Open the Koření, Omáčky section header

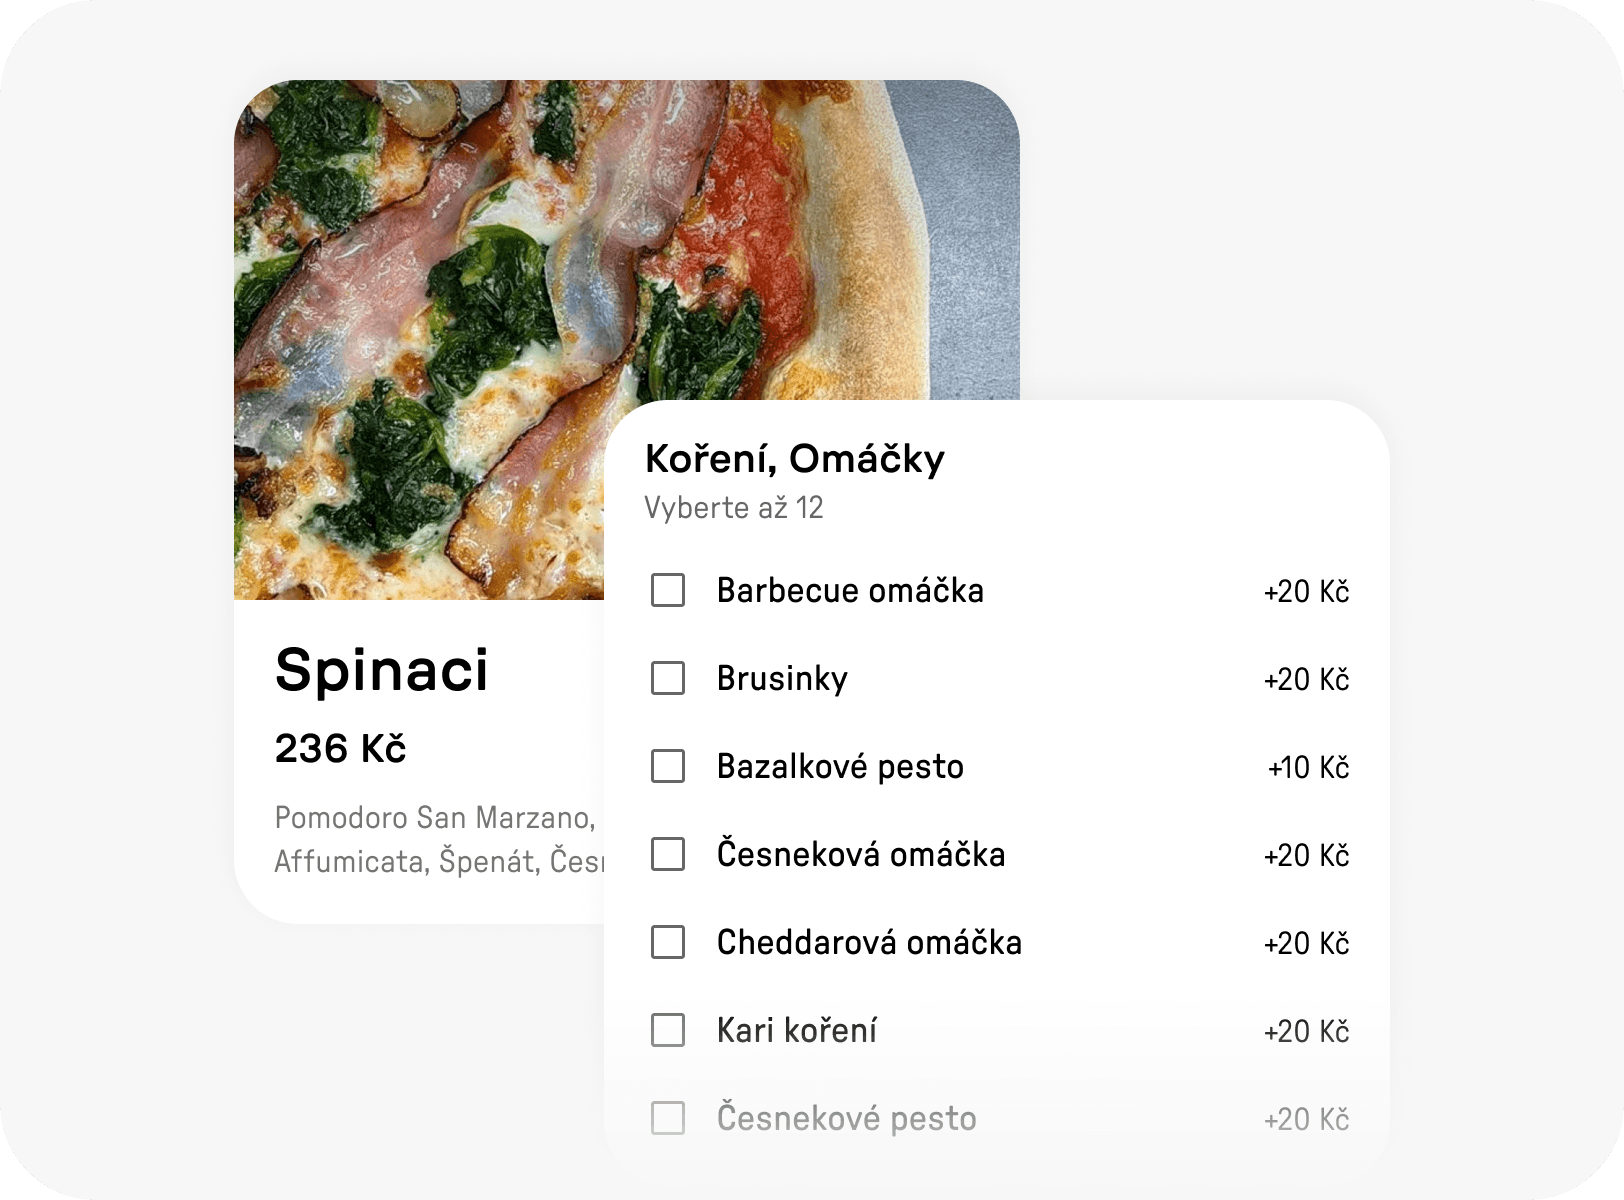coord(795,458)
